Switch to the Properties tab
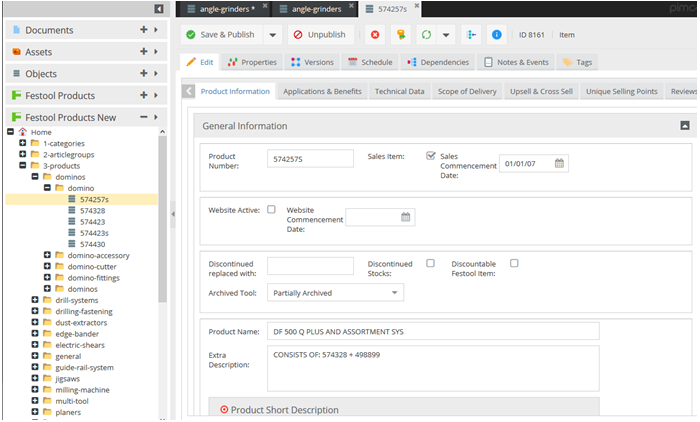 pyautogui.click(x=252, y=62)
